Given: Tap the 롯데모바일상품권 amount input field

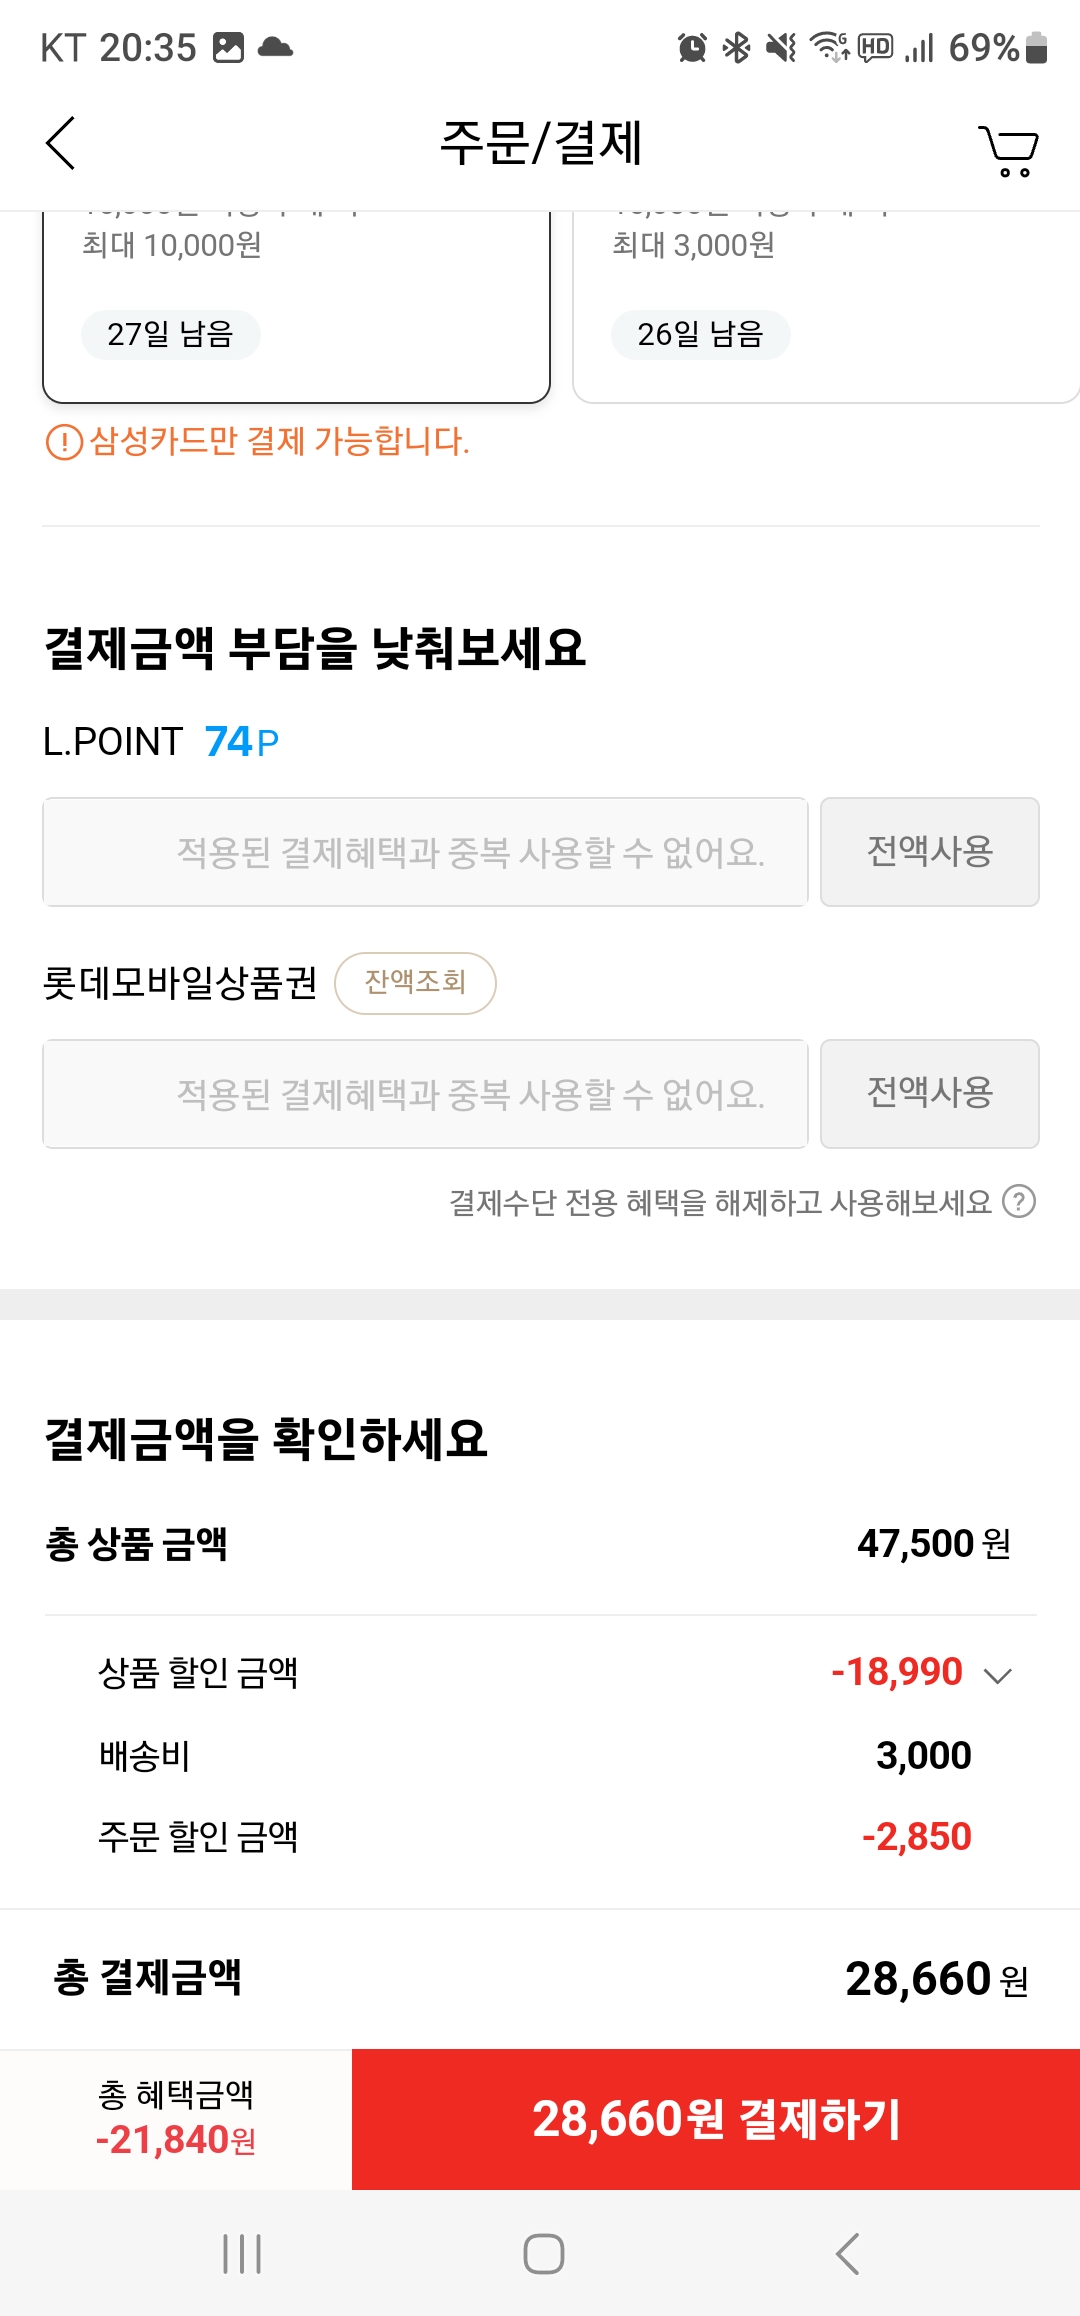Looking at the screenshot, I should pyautogui.click(x=425, y=1094).
